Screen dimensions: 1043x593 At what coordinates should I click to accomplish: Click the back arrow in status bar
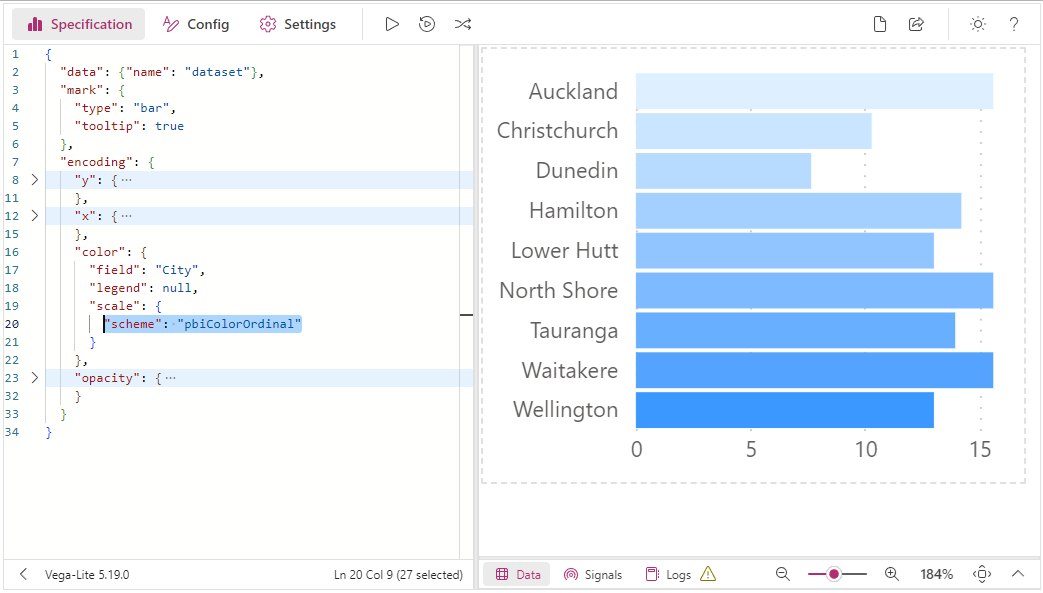tap(23, 574)
